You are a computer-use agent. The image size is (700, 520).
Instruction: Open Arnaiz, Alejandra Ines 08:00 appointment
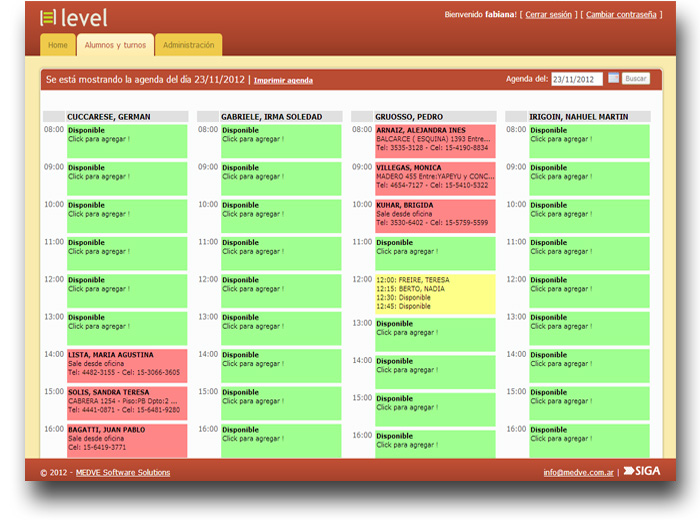coord(434,139)
